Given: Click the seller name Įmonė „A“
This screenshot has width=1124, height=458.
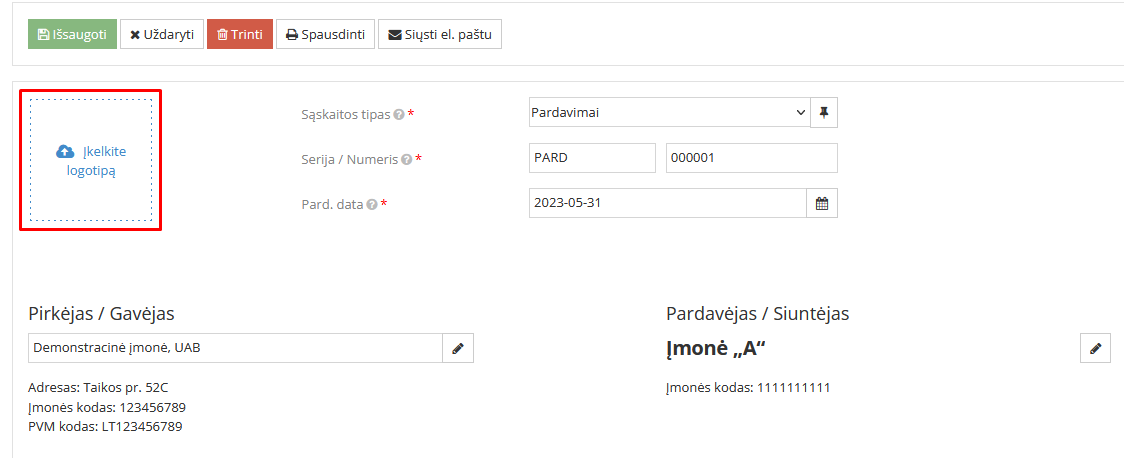Looking at the screenshot, I should pos(715,348).
